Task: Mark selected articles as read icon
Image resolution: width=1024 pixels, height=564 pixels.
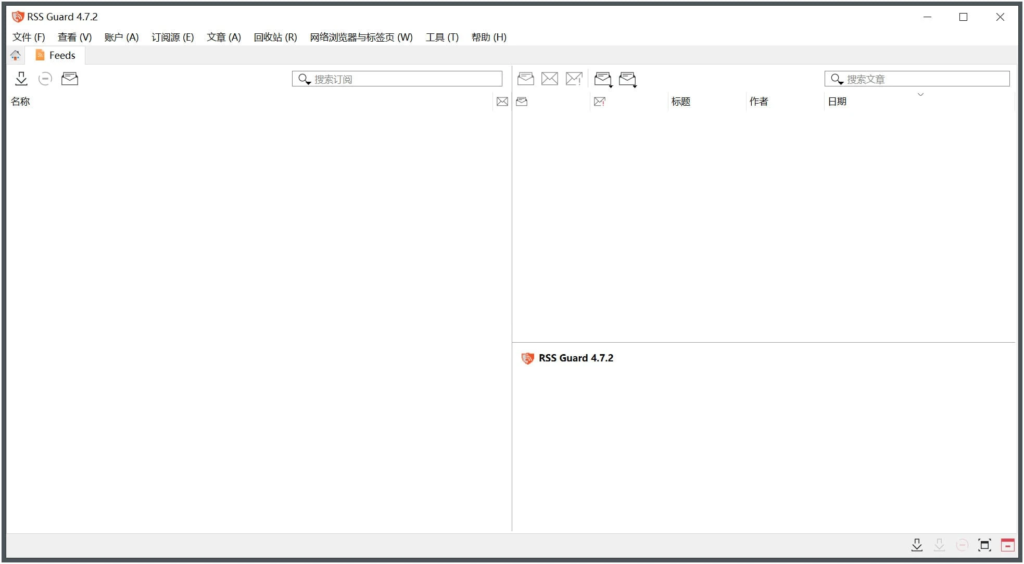Action: tap(526, 79)
